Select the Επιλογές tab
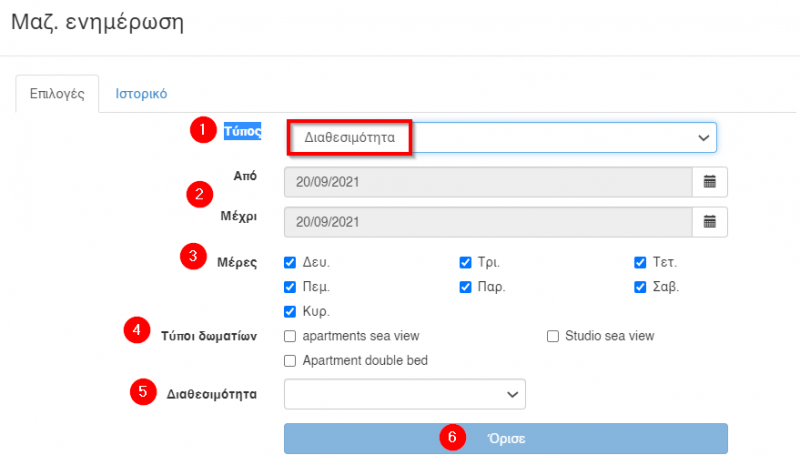800x465 pixels. [57, 94]
